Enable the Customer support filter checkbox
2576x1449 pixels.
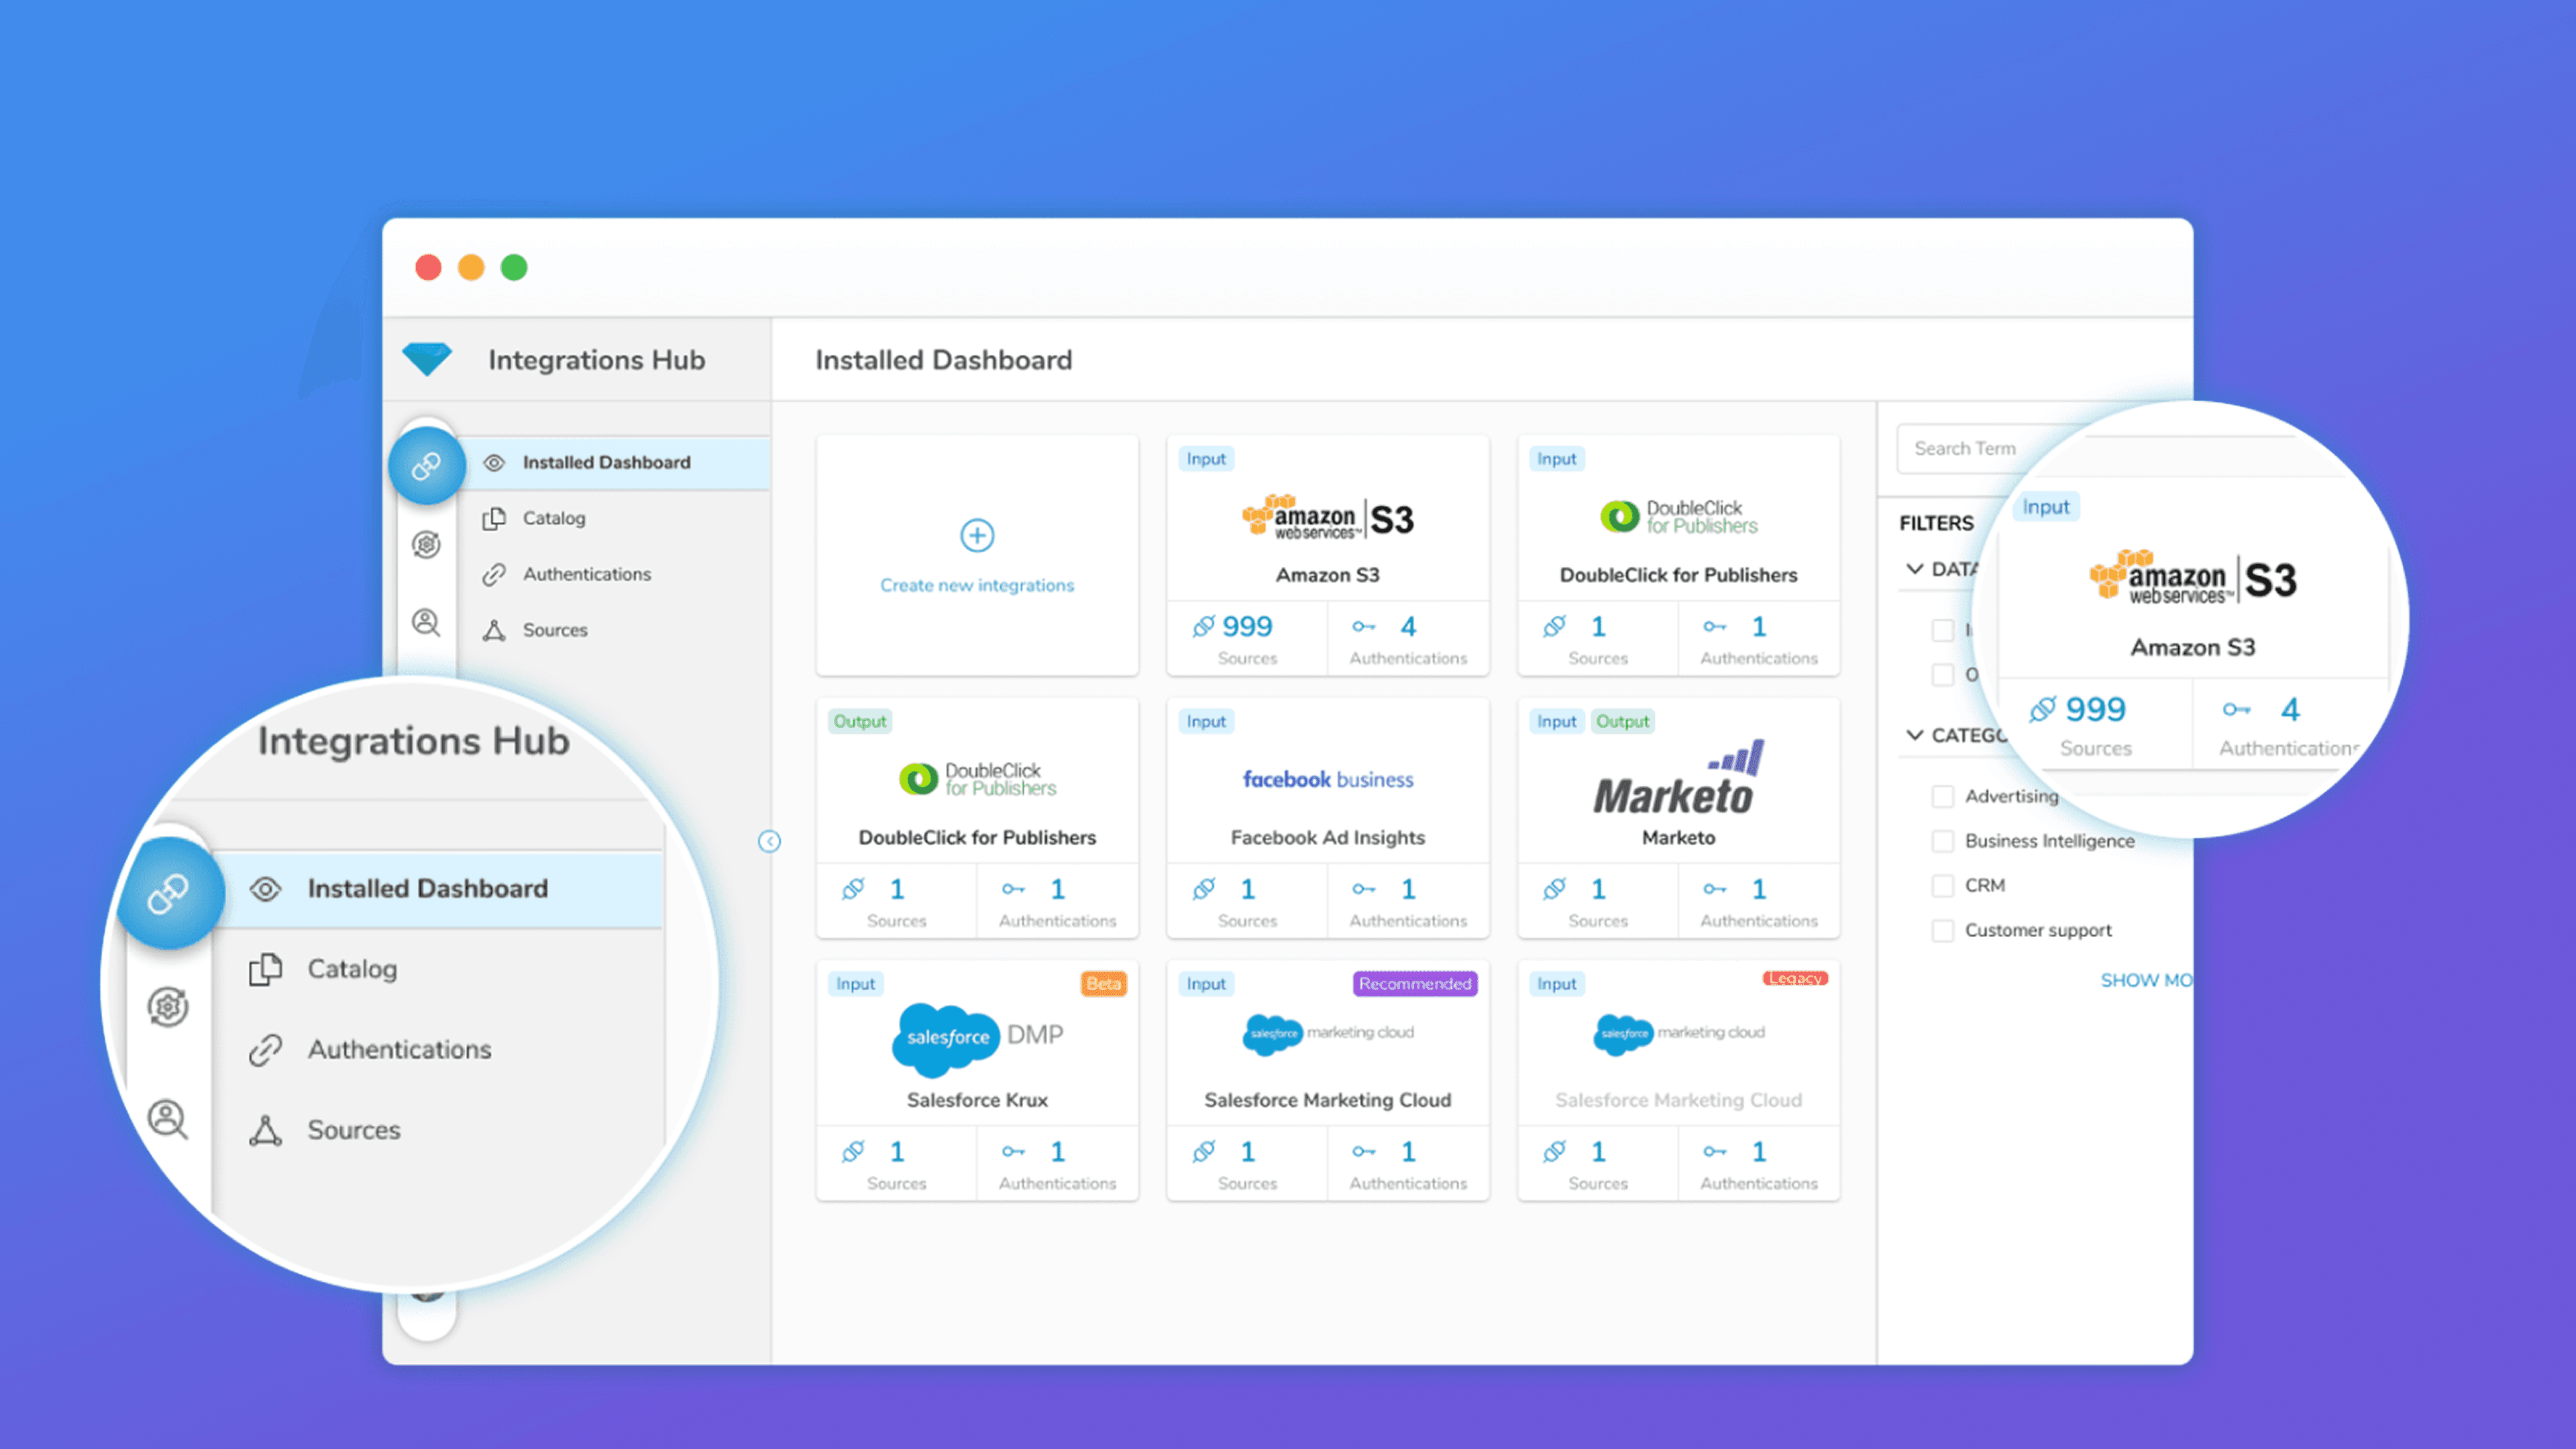pyautogui.click(x=1942, y=931)
